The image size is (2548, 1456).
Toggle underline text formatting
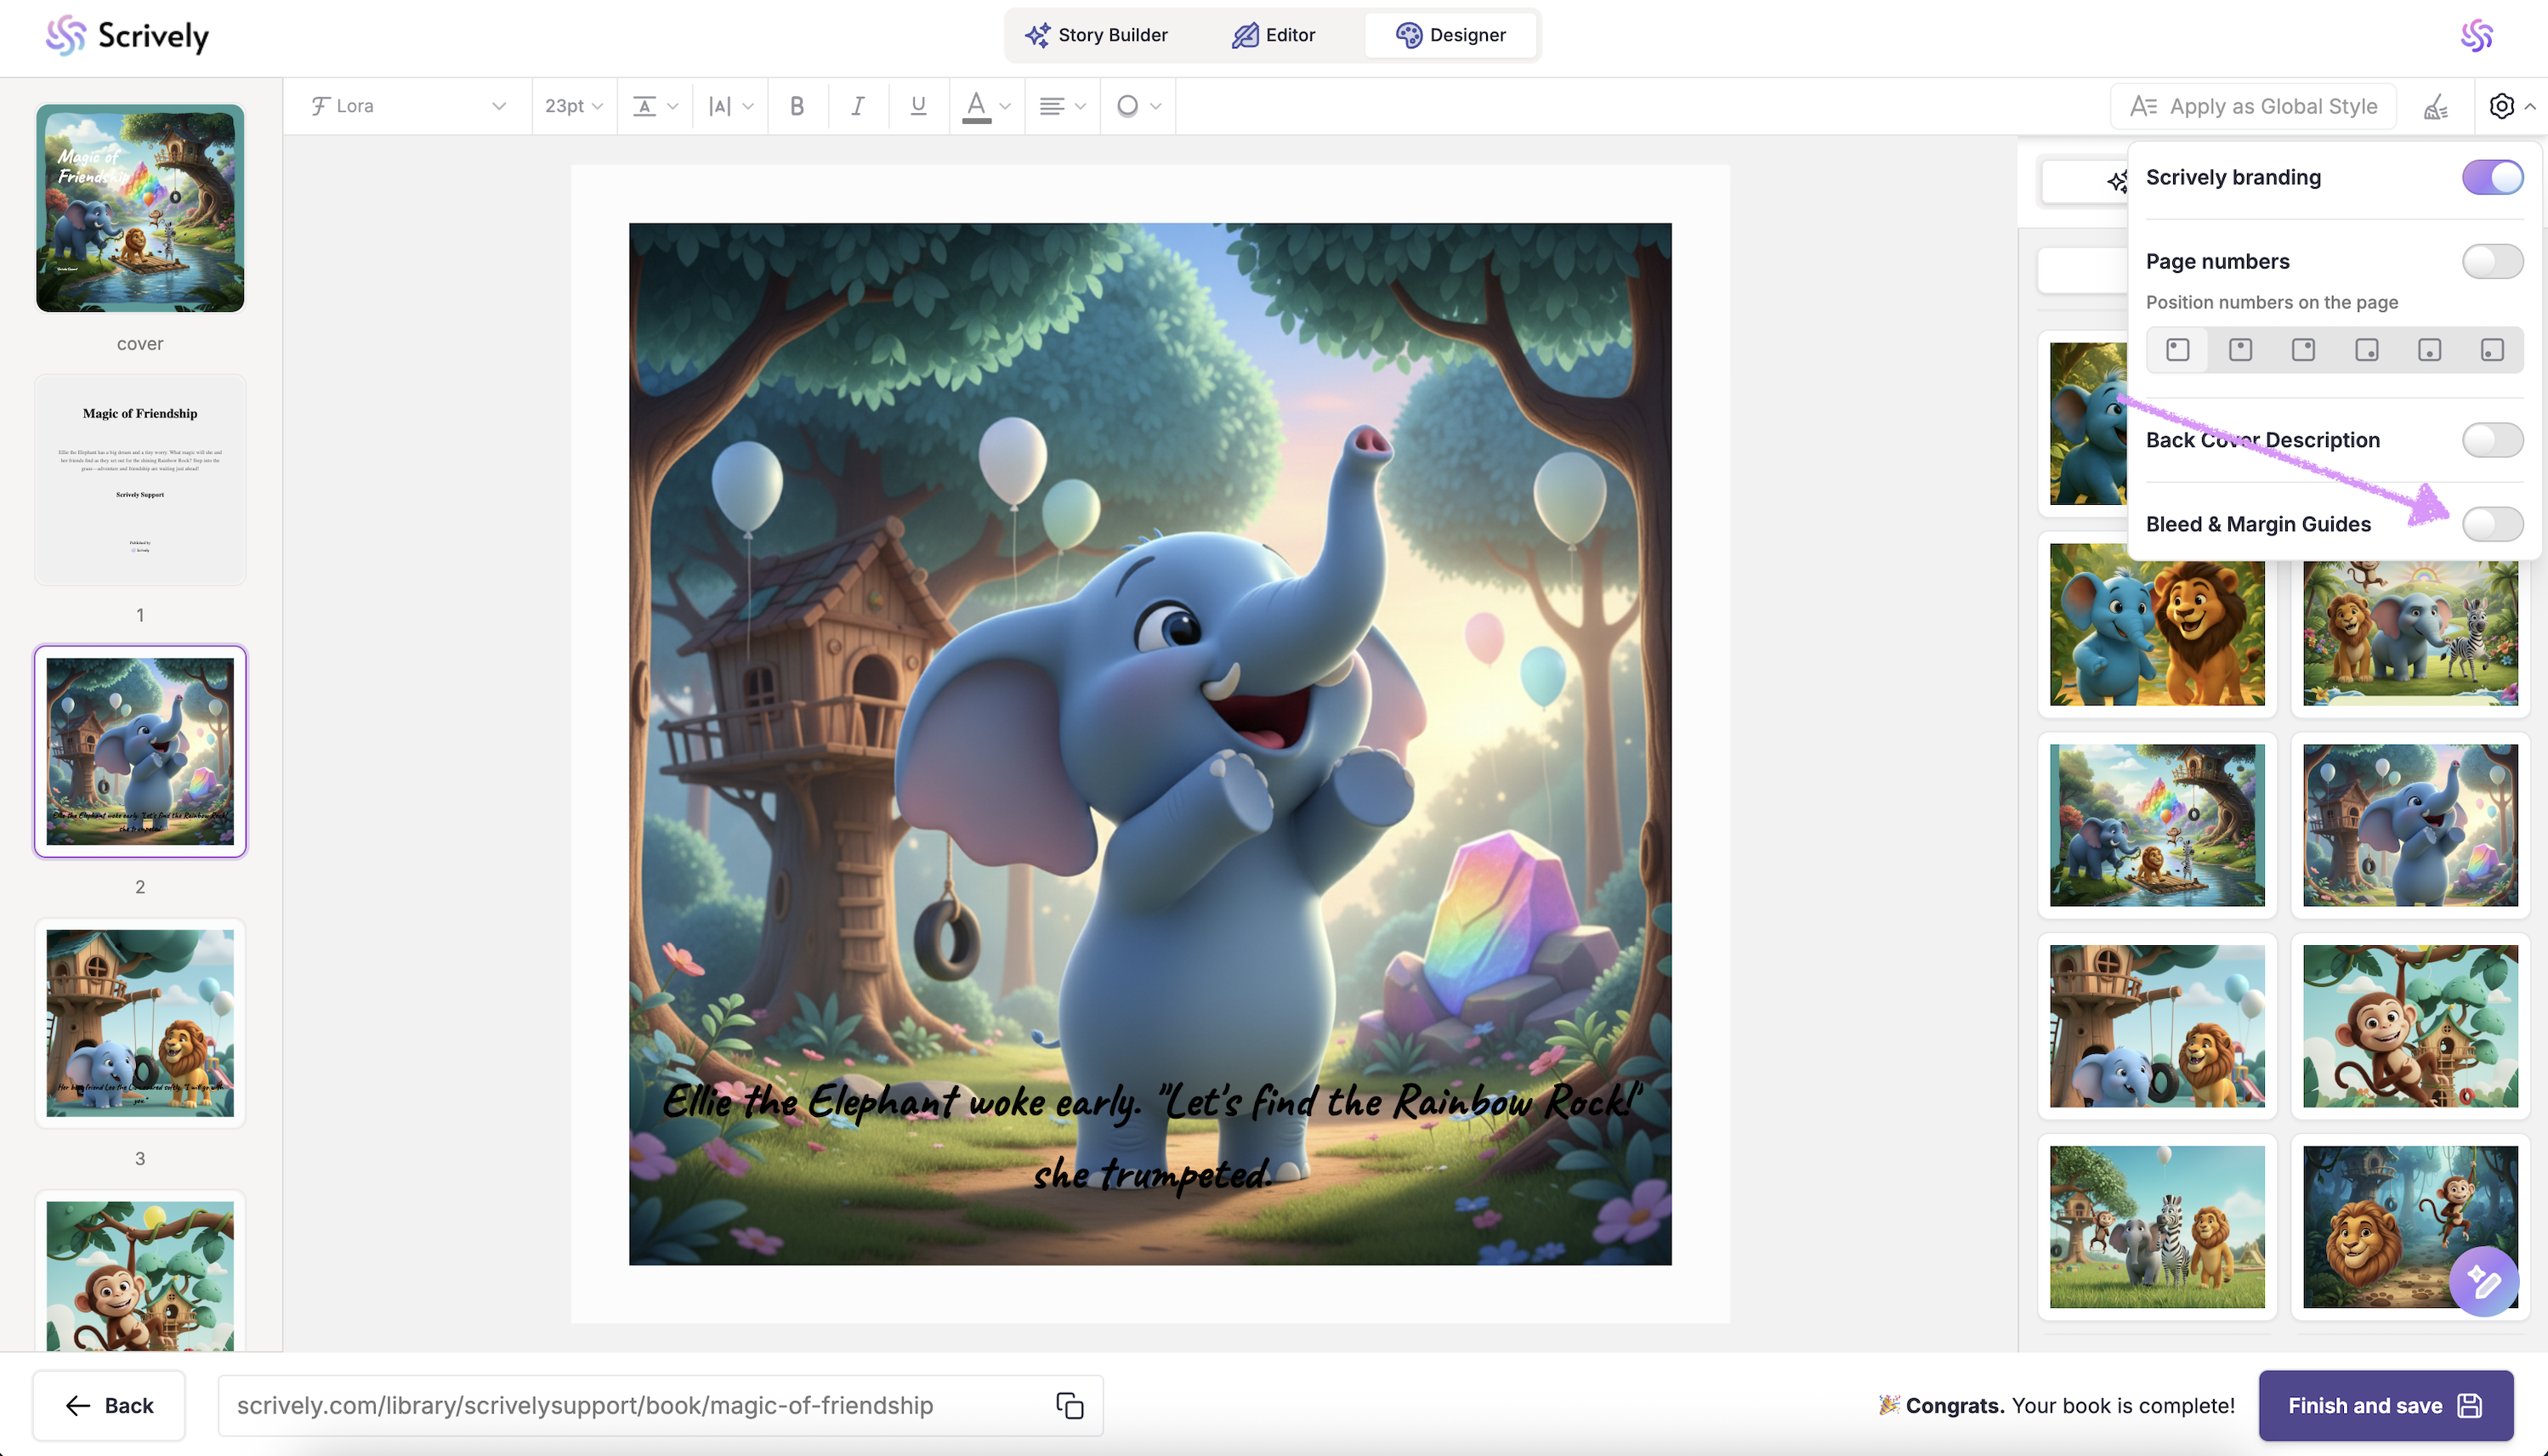pyautogui.click(x=918, y=106)
